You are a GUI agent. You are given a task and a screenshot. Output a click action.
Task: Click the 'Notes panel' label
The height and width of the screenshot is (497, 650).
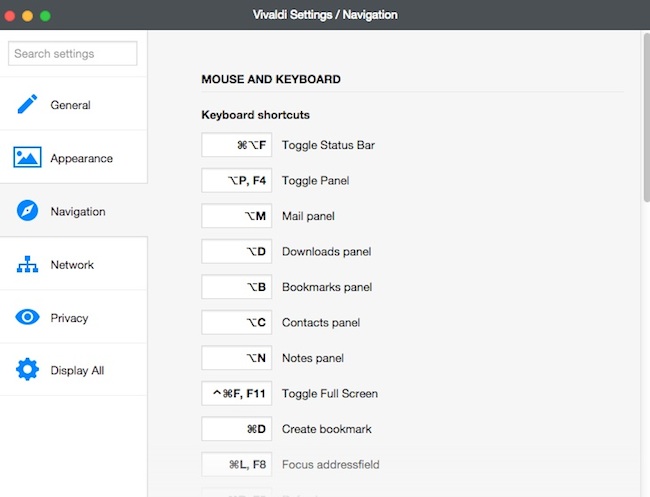313,358
